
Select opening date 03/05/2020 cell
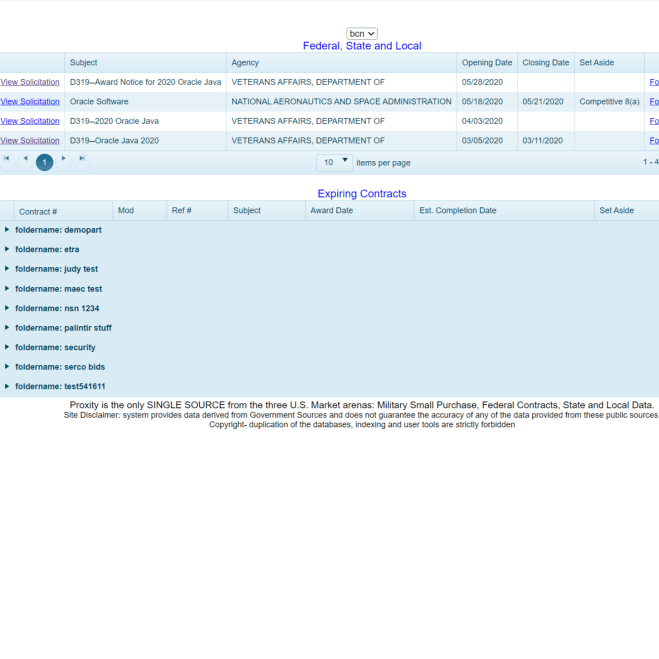(487, 141)
